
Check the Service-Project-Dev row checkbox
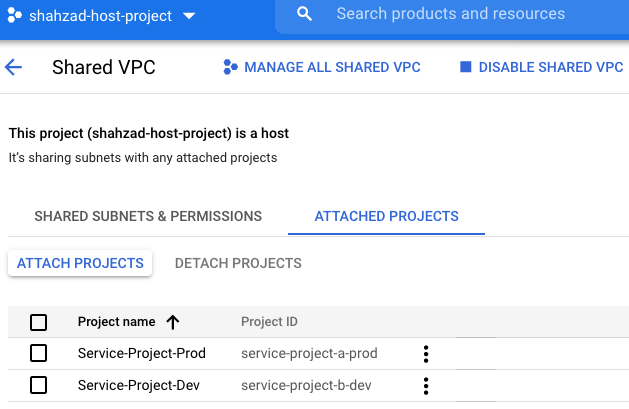click(39, 385)
